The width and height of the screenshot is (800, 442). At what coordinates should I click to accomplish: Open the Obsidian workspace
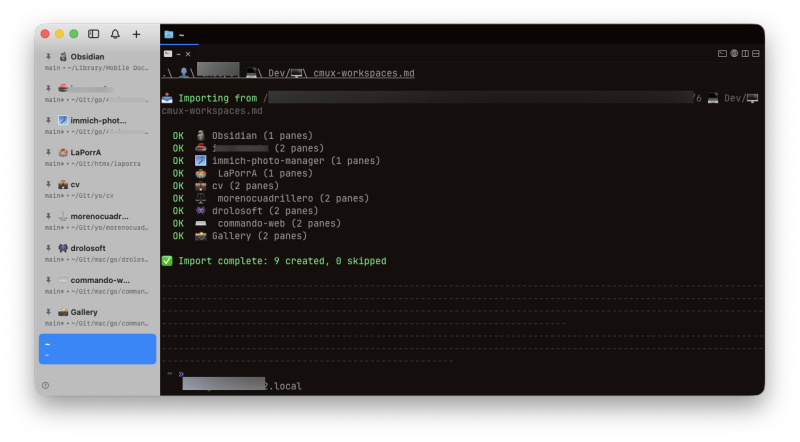[98, 62]
